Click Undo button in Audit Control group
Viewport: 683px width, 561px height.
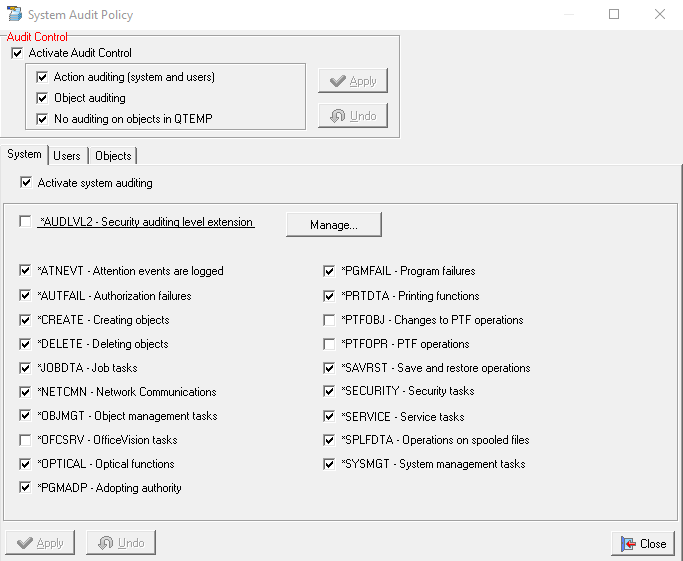(352, 116)
